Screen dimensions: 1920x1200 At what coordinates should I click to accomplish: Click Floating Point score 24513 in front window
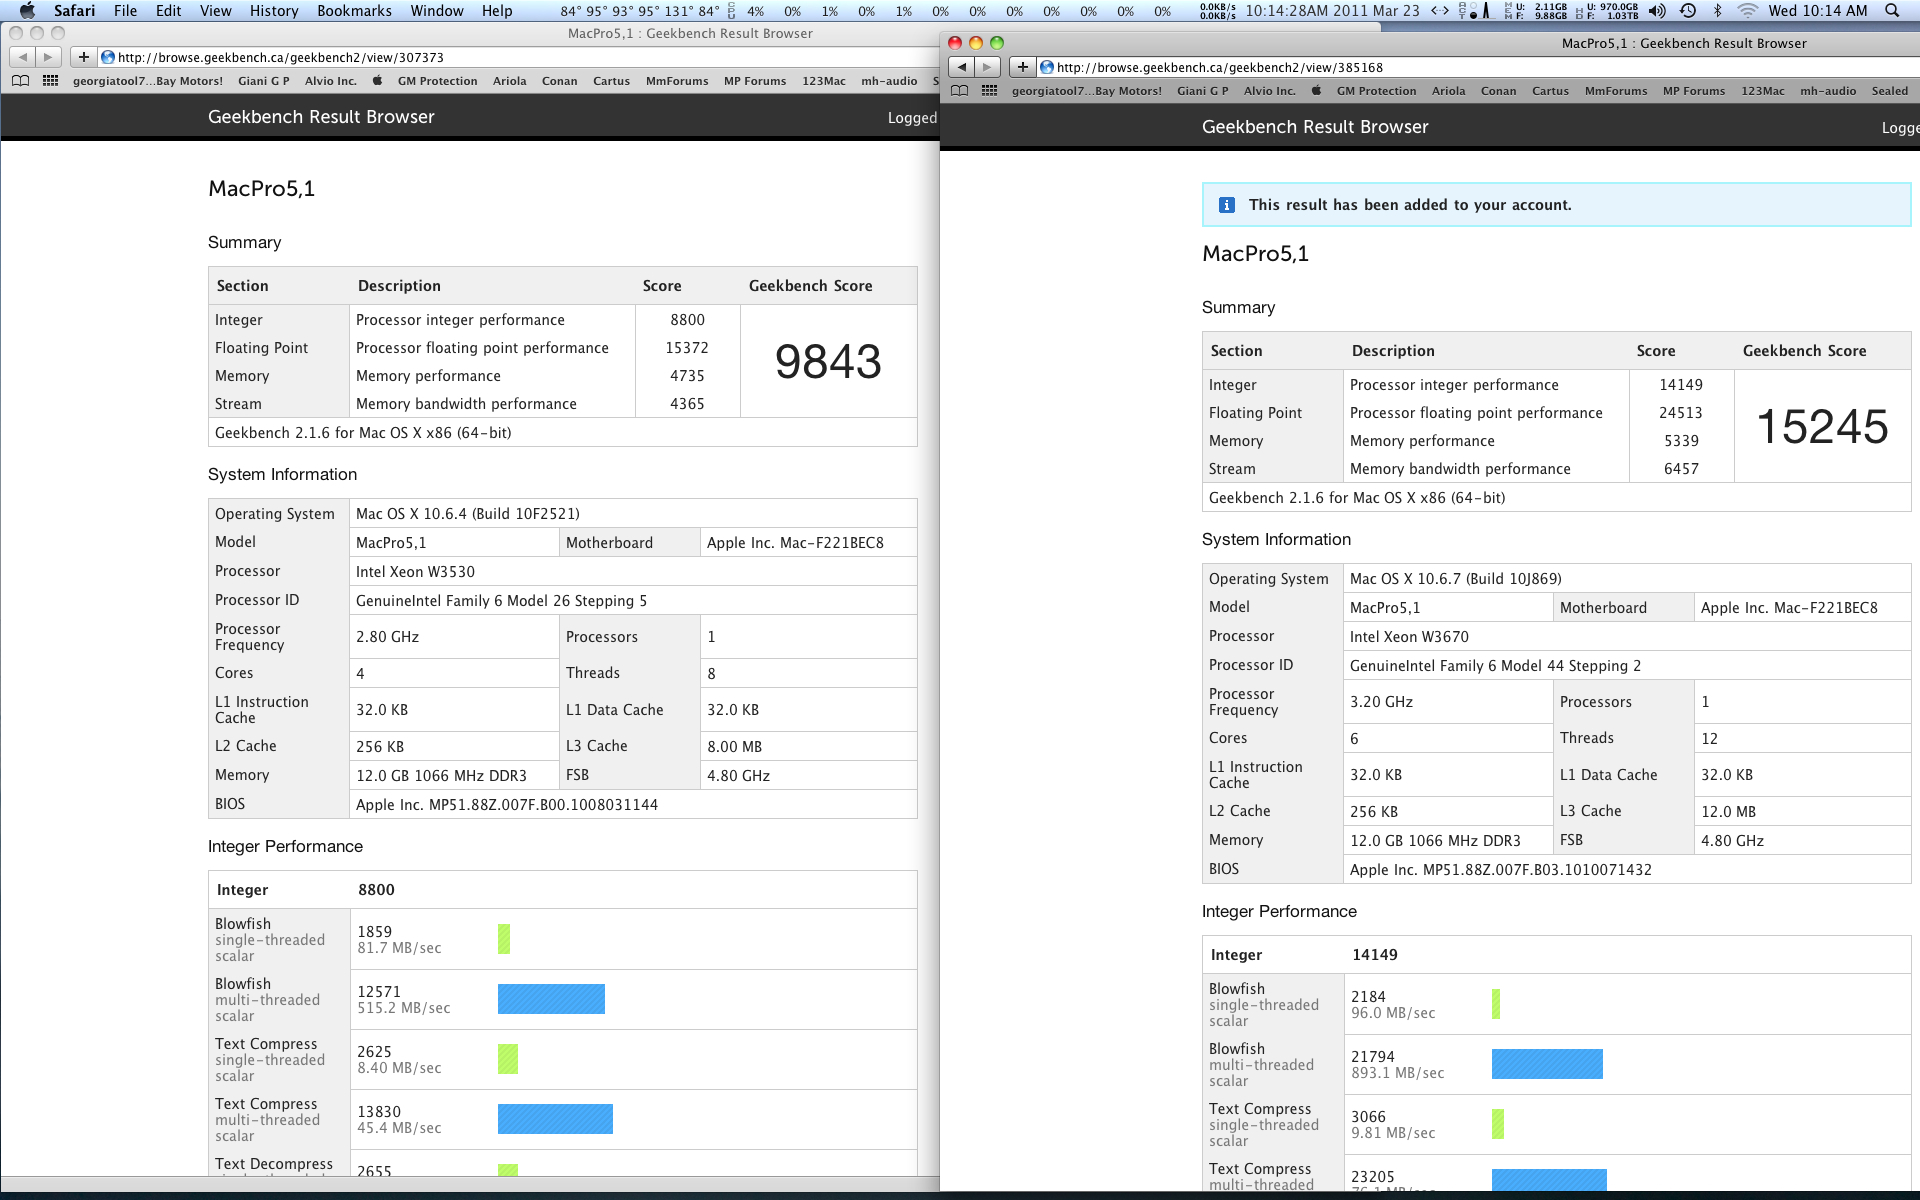[x=1680, y=413]
